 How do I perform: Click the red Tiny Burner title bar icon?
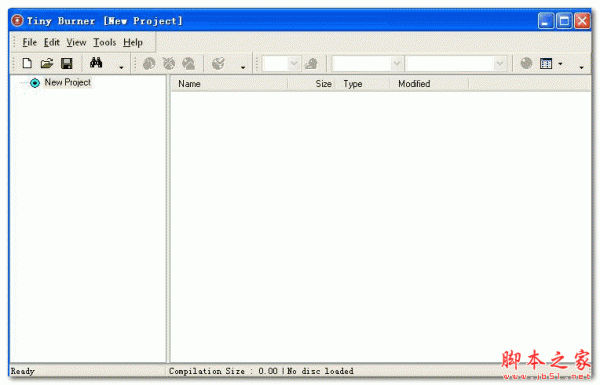point(17,20)
